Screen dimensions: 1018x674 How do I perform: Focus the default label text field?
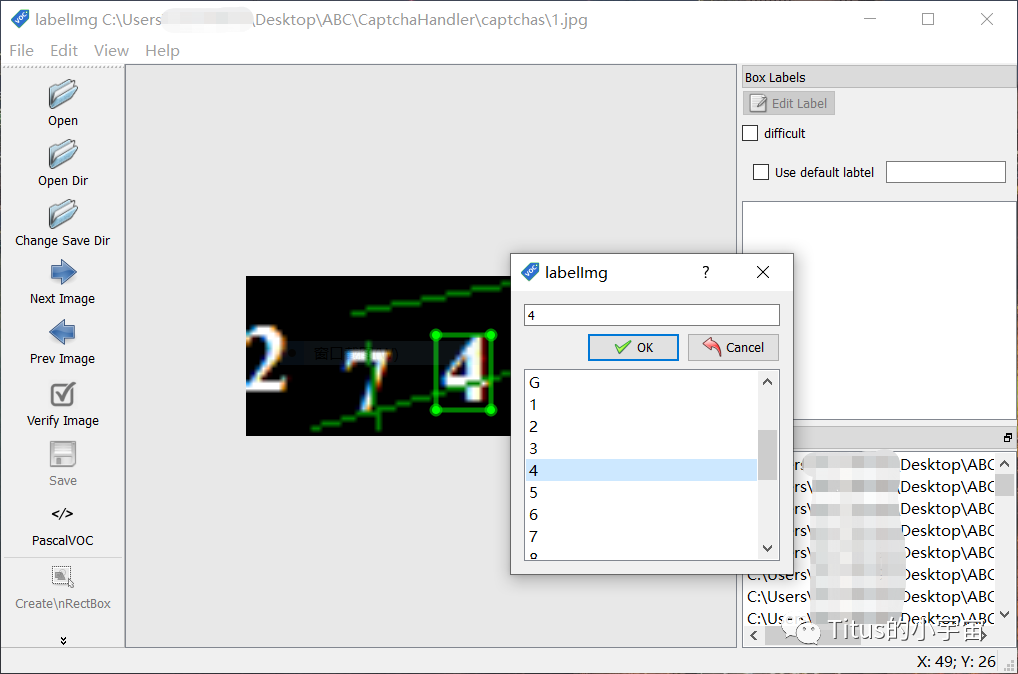click(x=945, y=172)
